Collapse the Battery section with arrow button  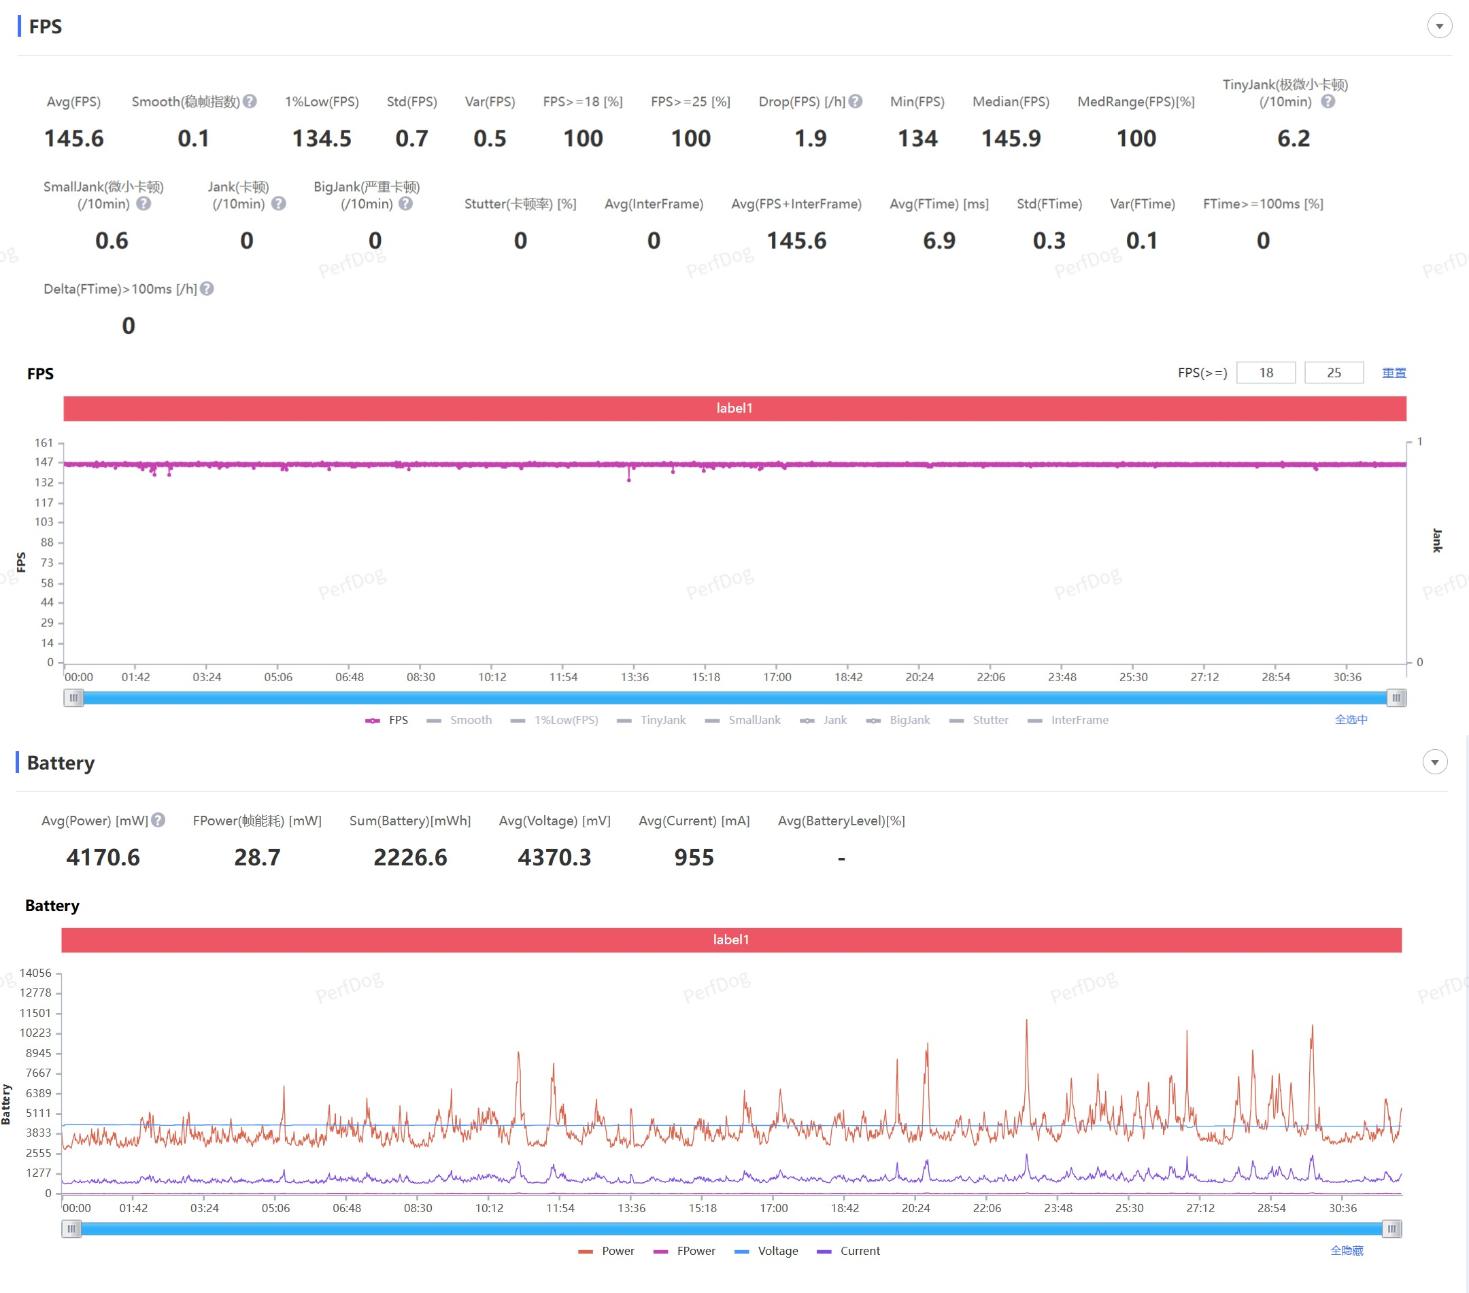(x=1435, y=762)
